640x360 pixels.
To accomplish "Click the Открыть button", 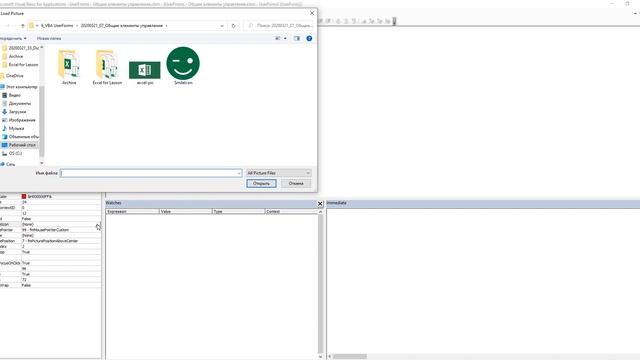I will (261, 184).
